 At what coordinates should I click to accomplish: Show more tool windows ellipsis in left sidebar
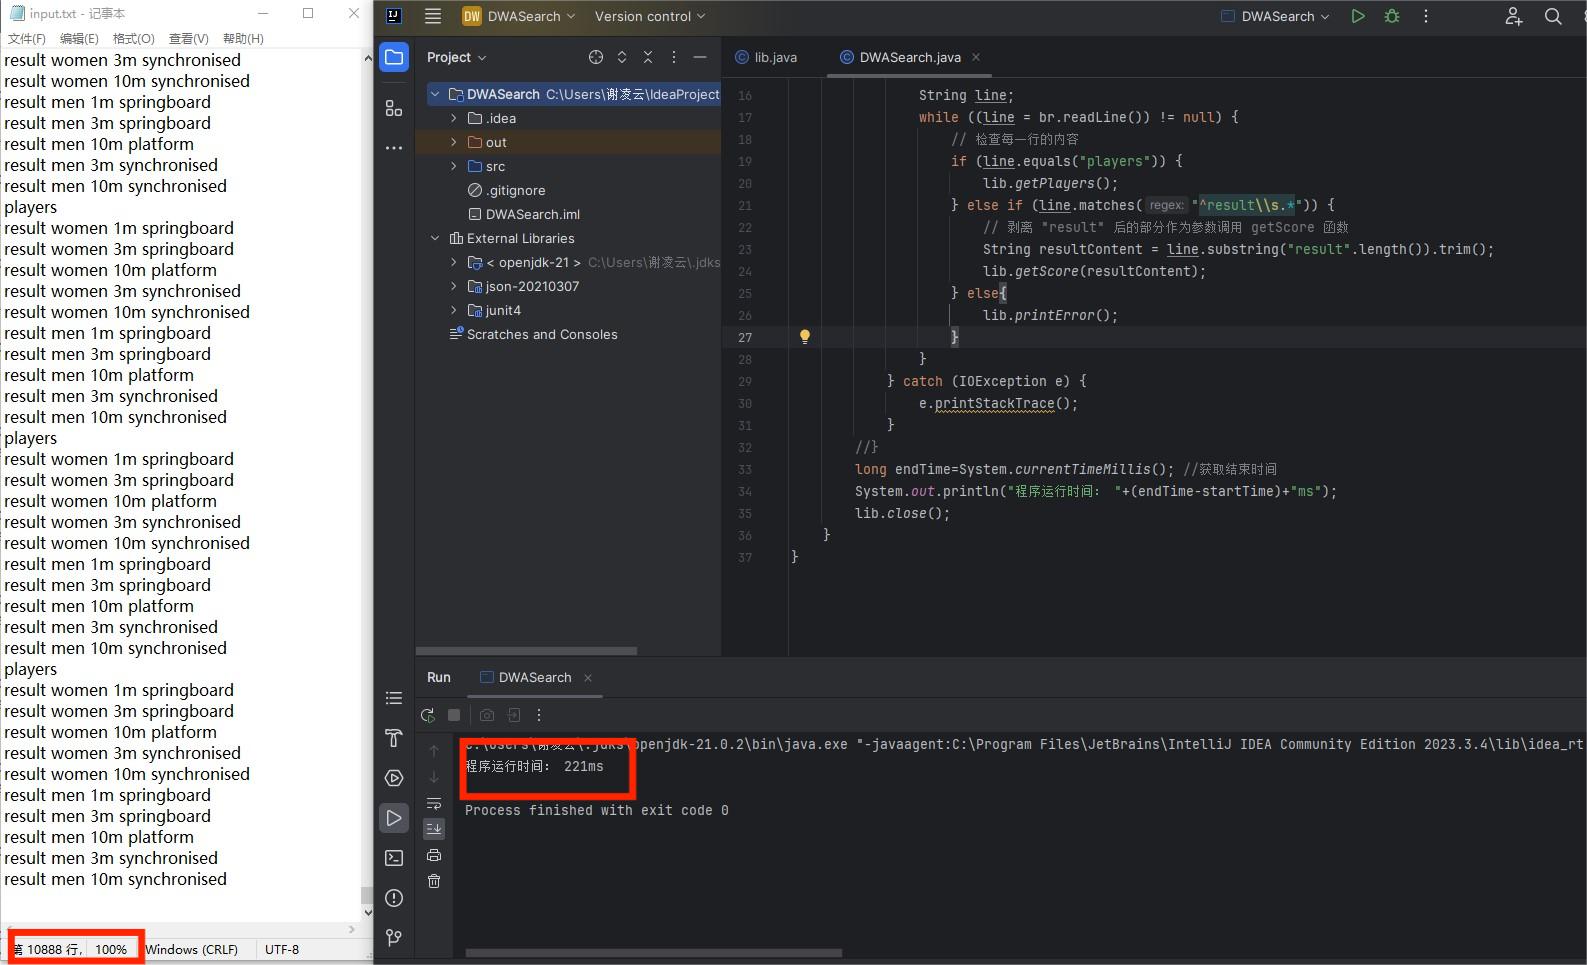(x=394, y=148)
